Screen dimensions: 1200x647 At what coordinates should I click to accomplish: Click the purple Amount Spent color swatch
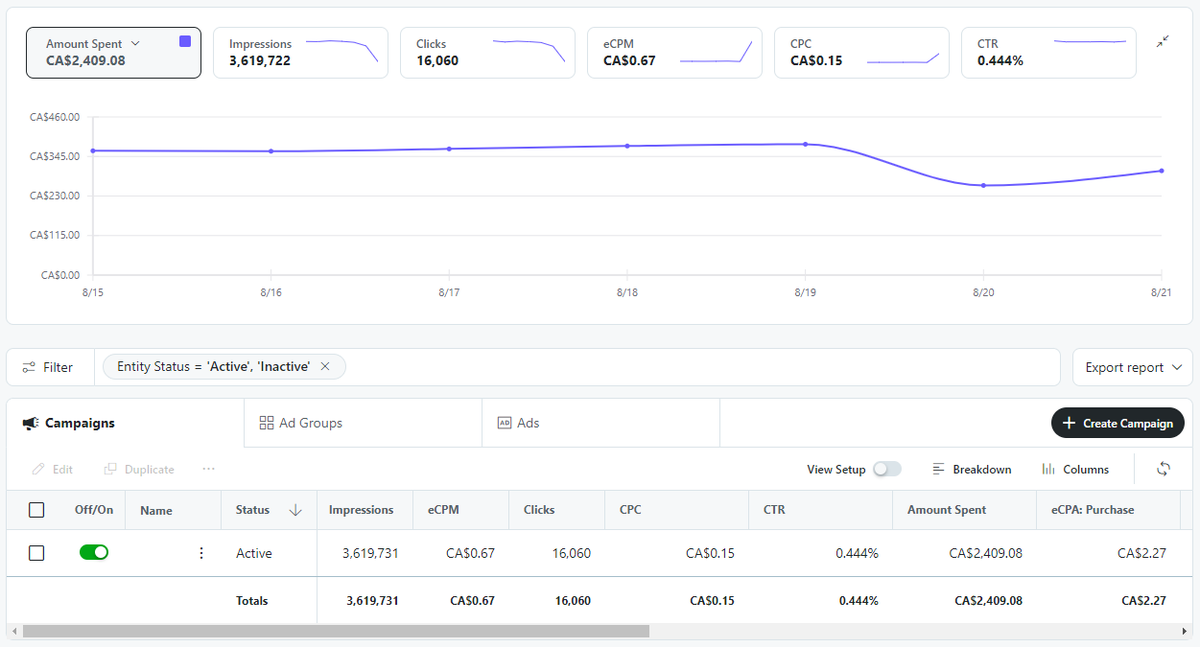tap(185, 42)
